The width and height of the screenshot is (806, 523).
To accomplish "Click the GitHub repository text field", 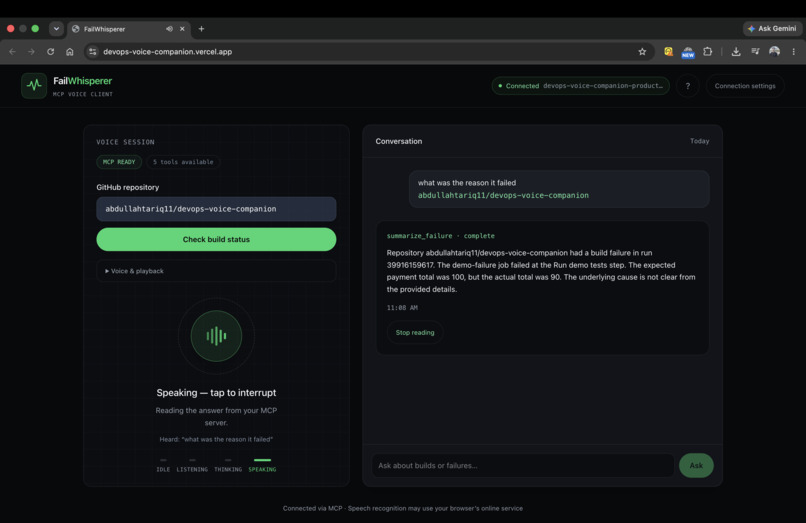I will pyautogui.click(x=216, y=209).
